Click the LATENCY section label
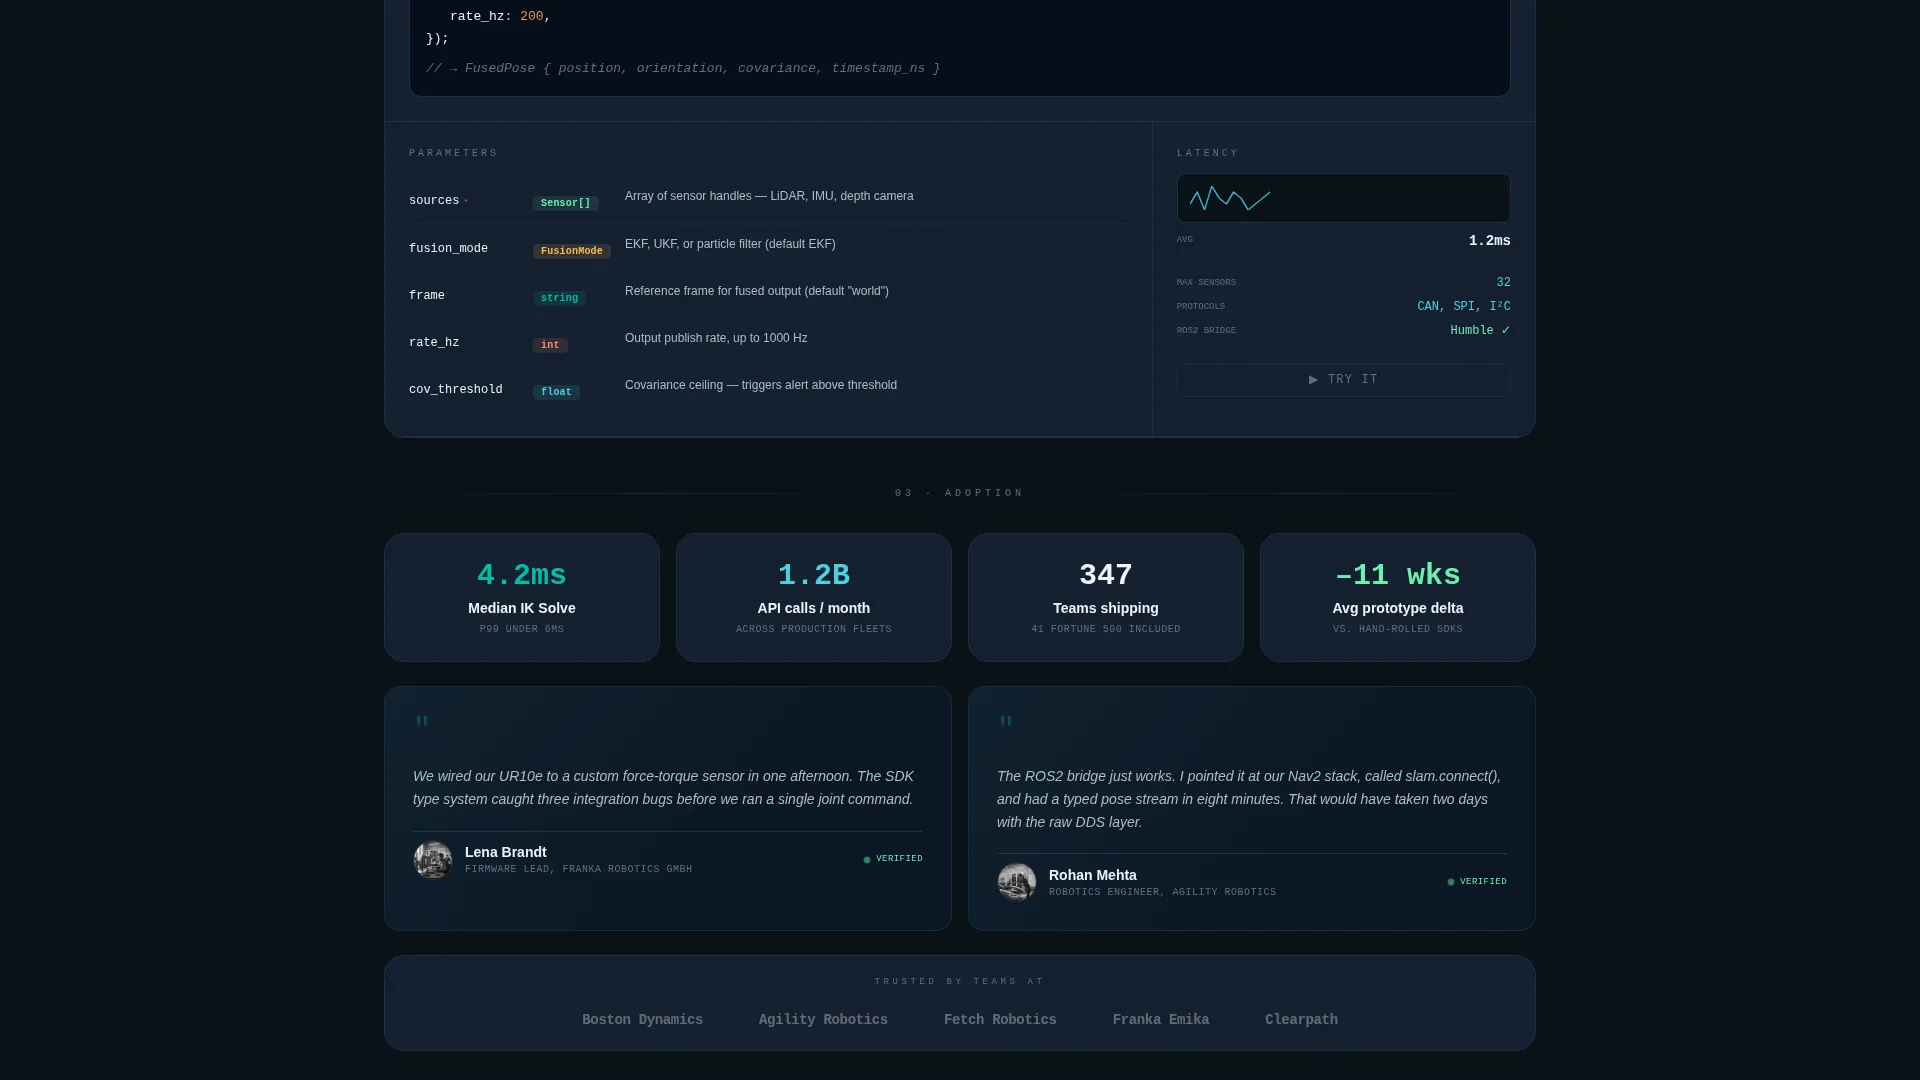Screen dimensions: 1920x1080 click(1208, 153)
